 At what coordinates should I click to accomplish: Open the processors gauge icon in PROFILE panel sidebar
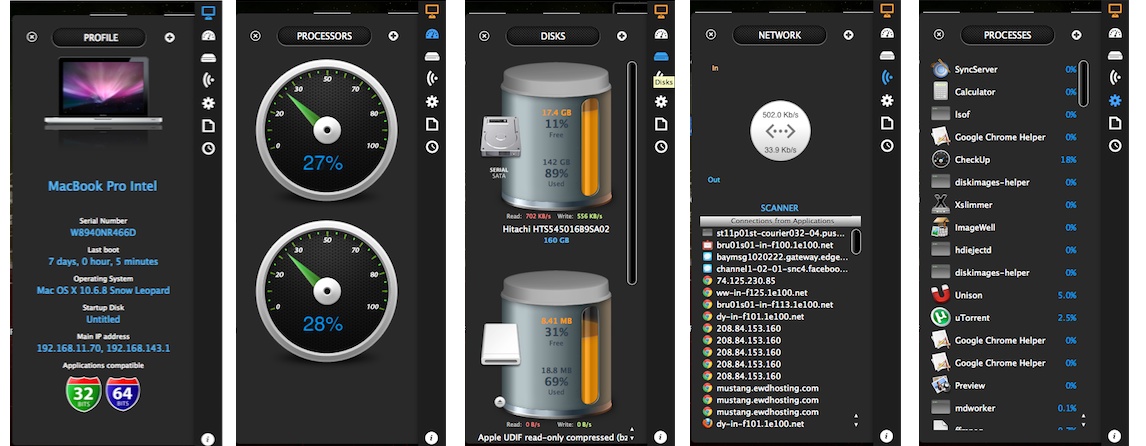tap(208, 35)
